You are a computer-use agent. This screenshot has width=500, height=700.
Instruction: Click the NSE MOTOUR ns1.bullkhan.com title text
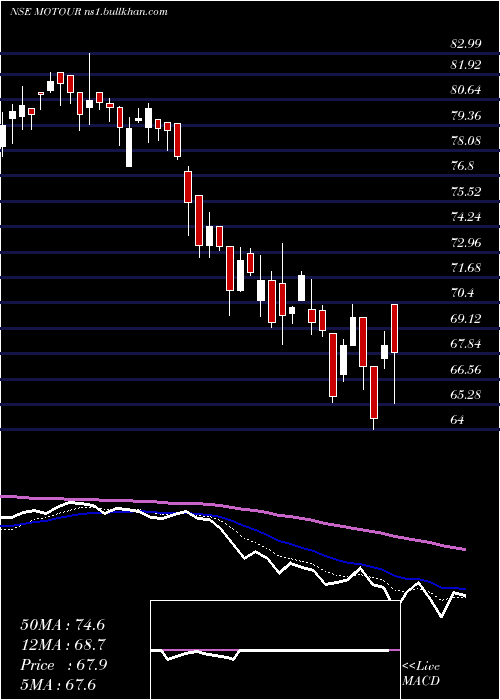pyautogui.click(x=89, y=12)
